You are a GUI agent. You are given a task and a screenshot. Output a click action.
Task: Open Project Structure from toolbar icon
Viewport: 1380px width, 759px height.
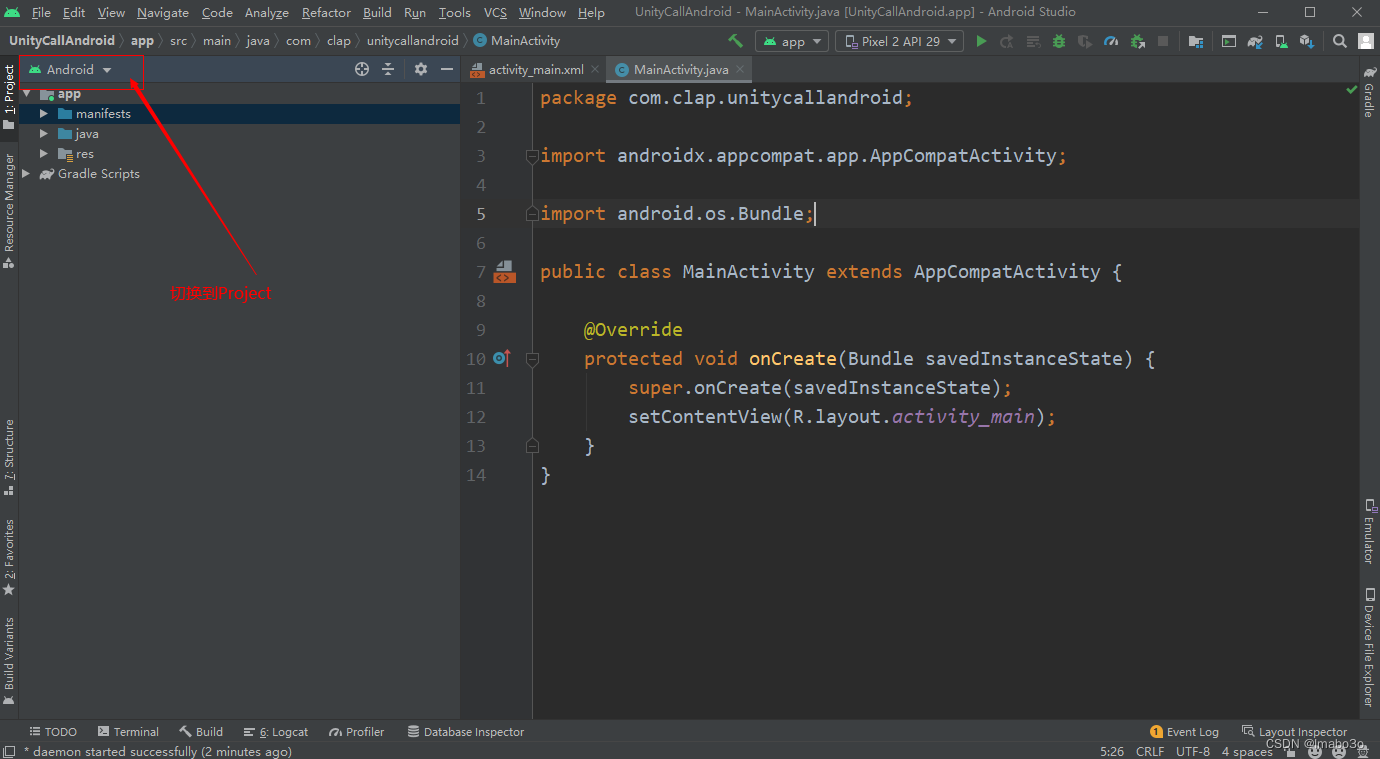pos(1196,41)
